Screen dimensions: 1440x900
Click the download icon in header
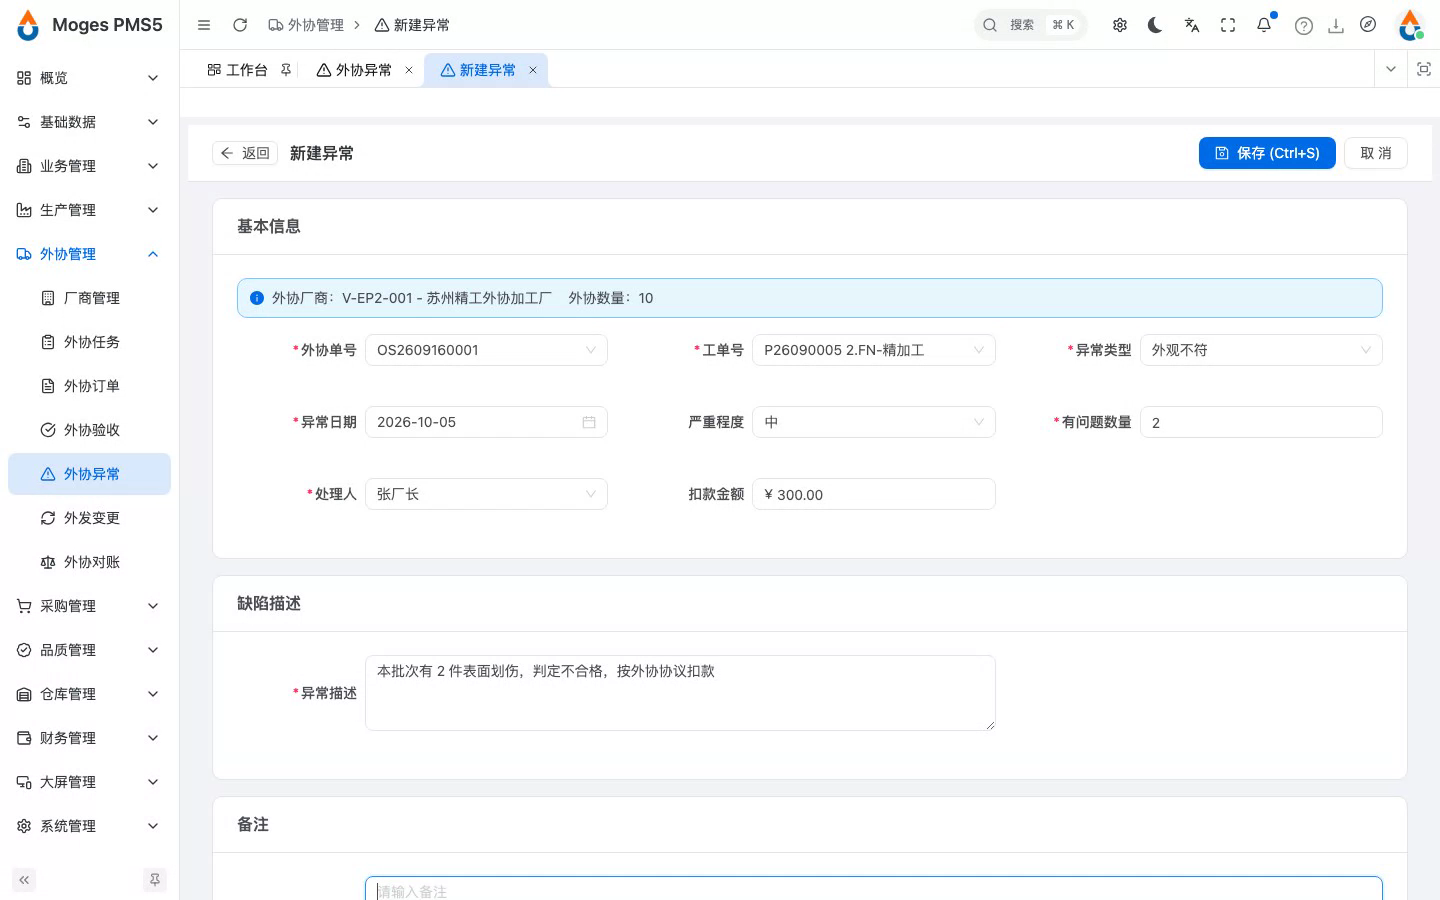[x=1336, y=26]
